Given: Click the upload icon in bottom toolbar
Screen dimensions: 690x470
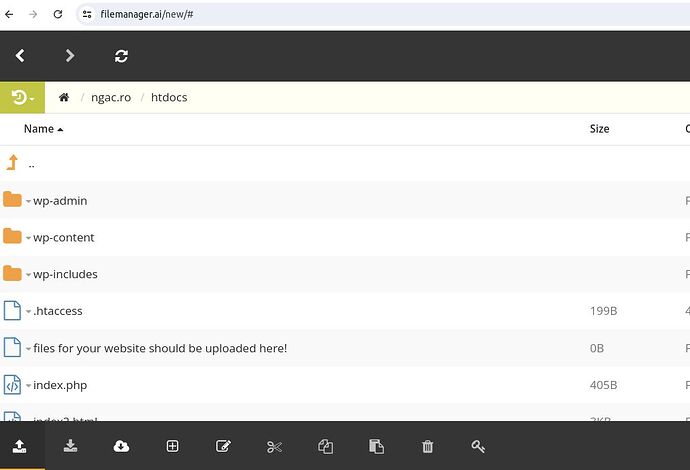Looking at the screenshot, I should click(x=19, y=446).
